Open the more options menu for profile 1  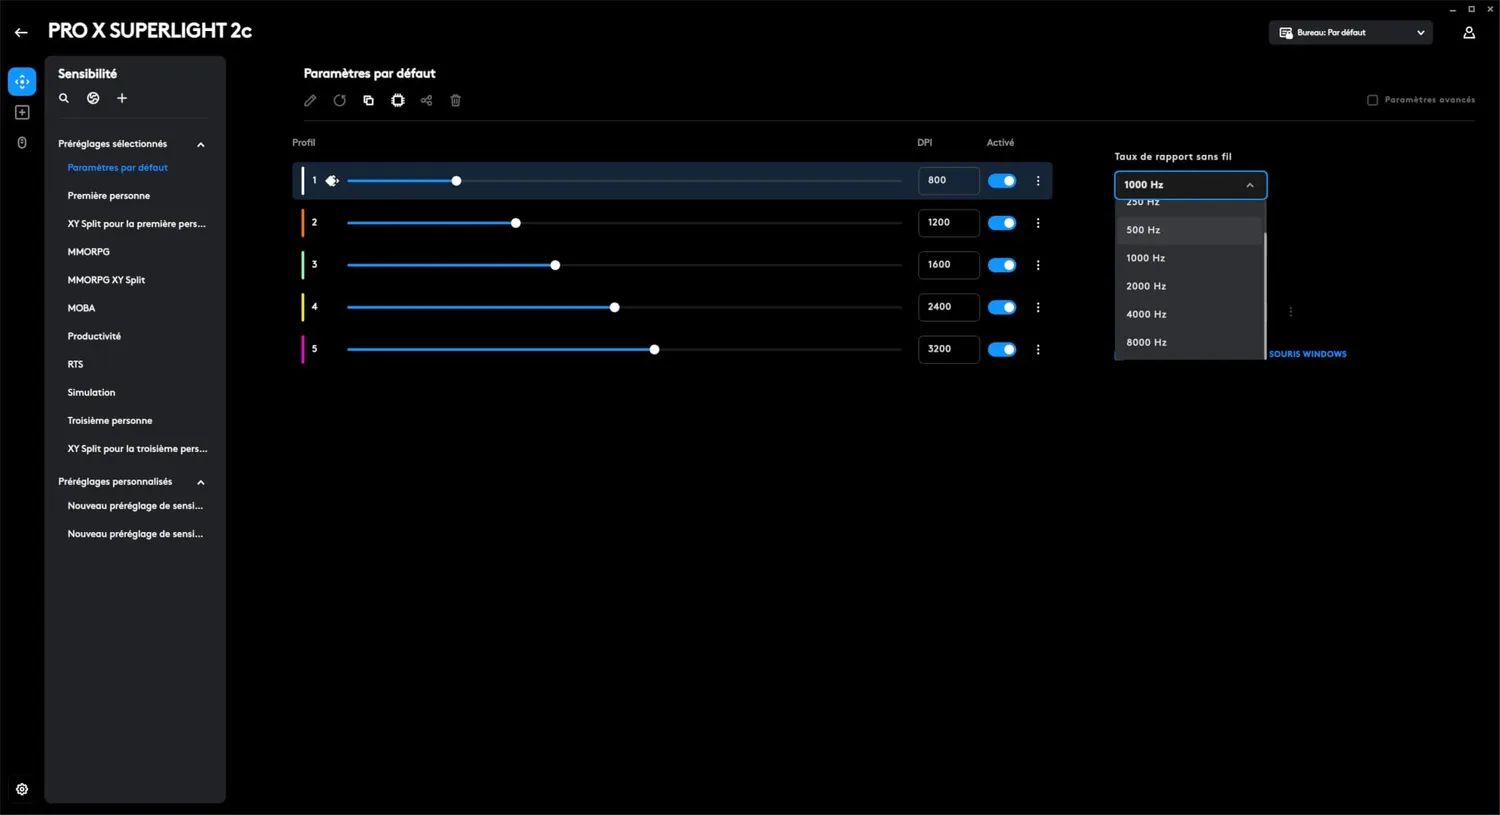[1038, 181]
